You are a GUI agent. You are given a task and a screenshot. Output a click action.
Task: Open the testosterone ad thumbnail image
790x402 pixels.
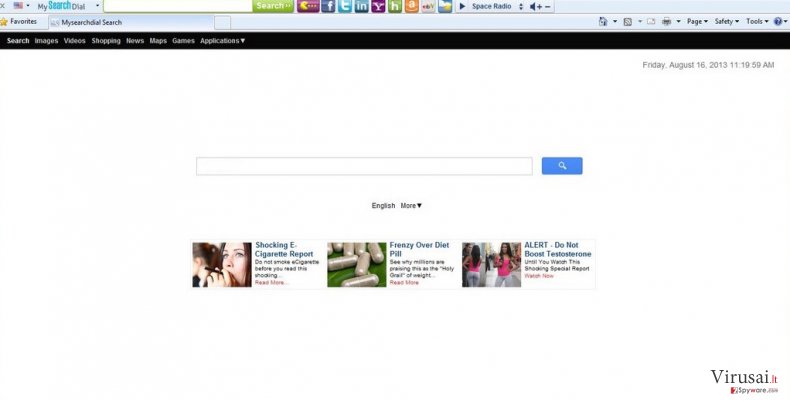[x=491, y=264]
